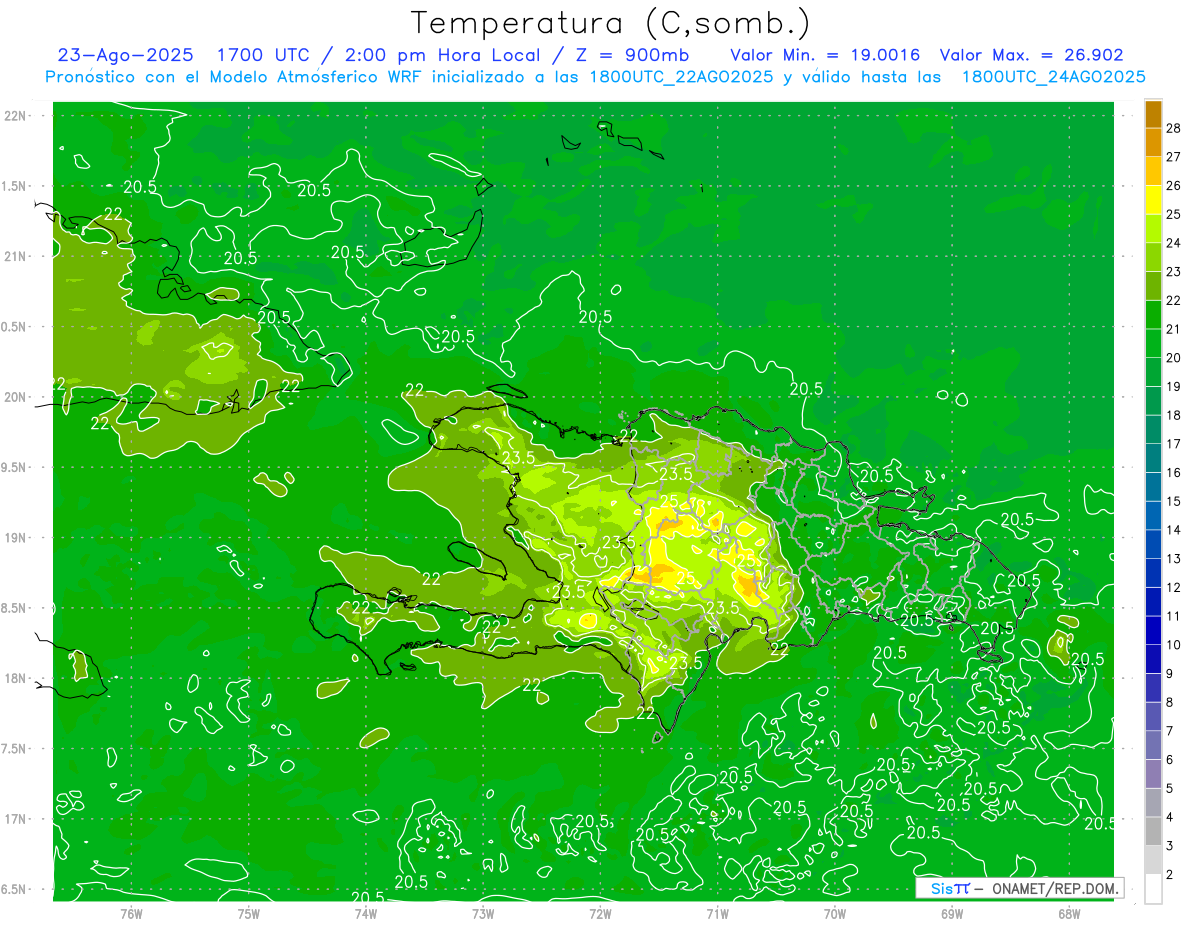Click the color scale label "24"
The width and height of the screenshot is (1200, 927).
coord(1174,243)
